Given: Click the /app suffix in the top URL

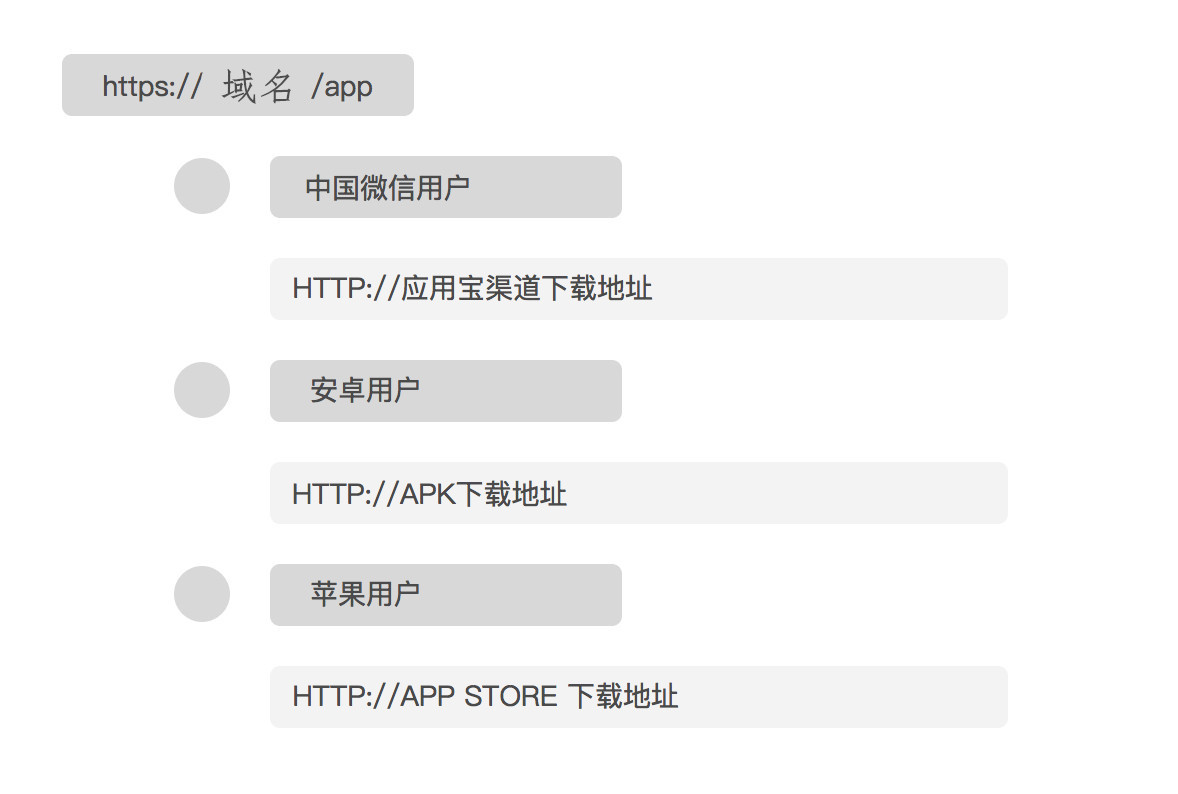Looking at the screenshot, I should point(342,87).
